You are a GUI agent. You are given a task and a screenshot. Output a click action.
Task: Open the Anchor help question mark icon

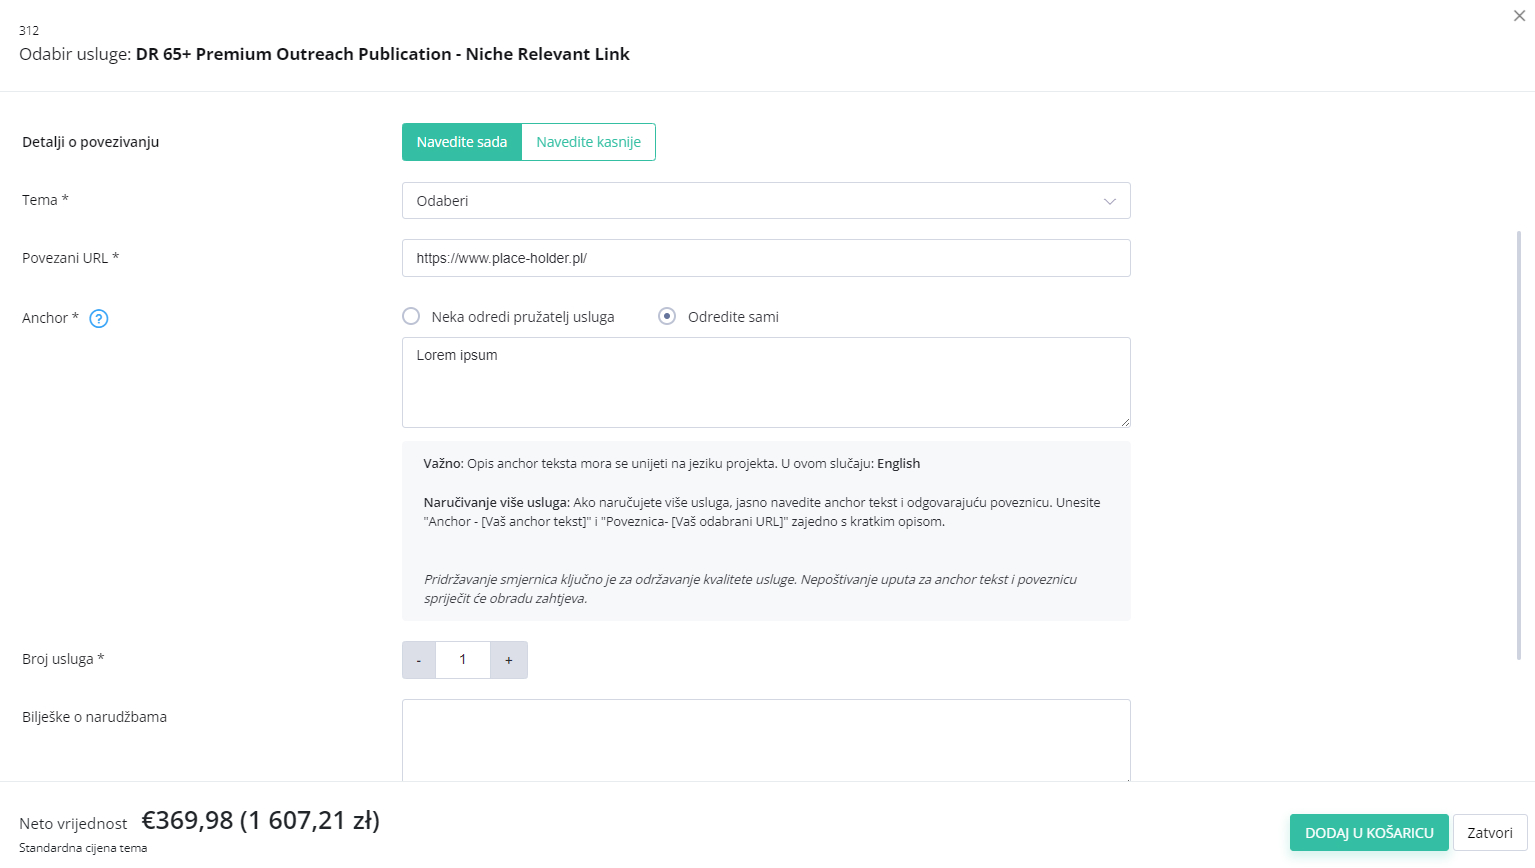[x=99, y=319]
